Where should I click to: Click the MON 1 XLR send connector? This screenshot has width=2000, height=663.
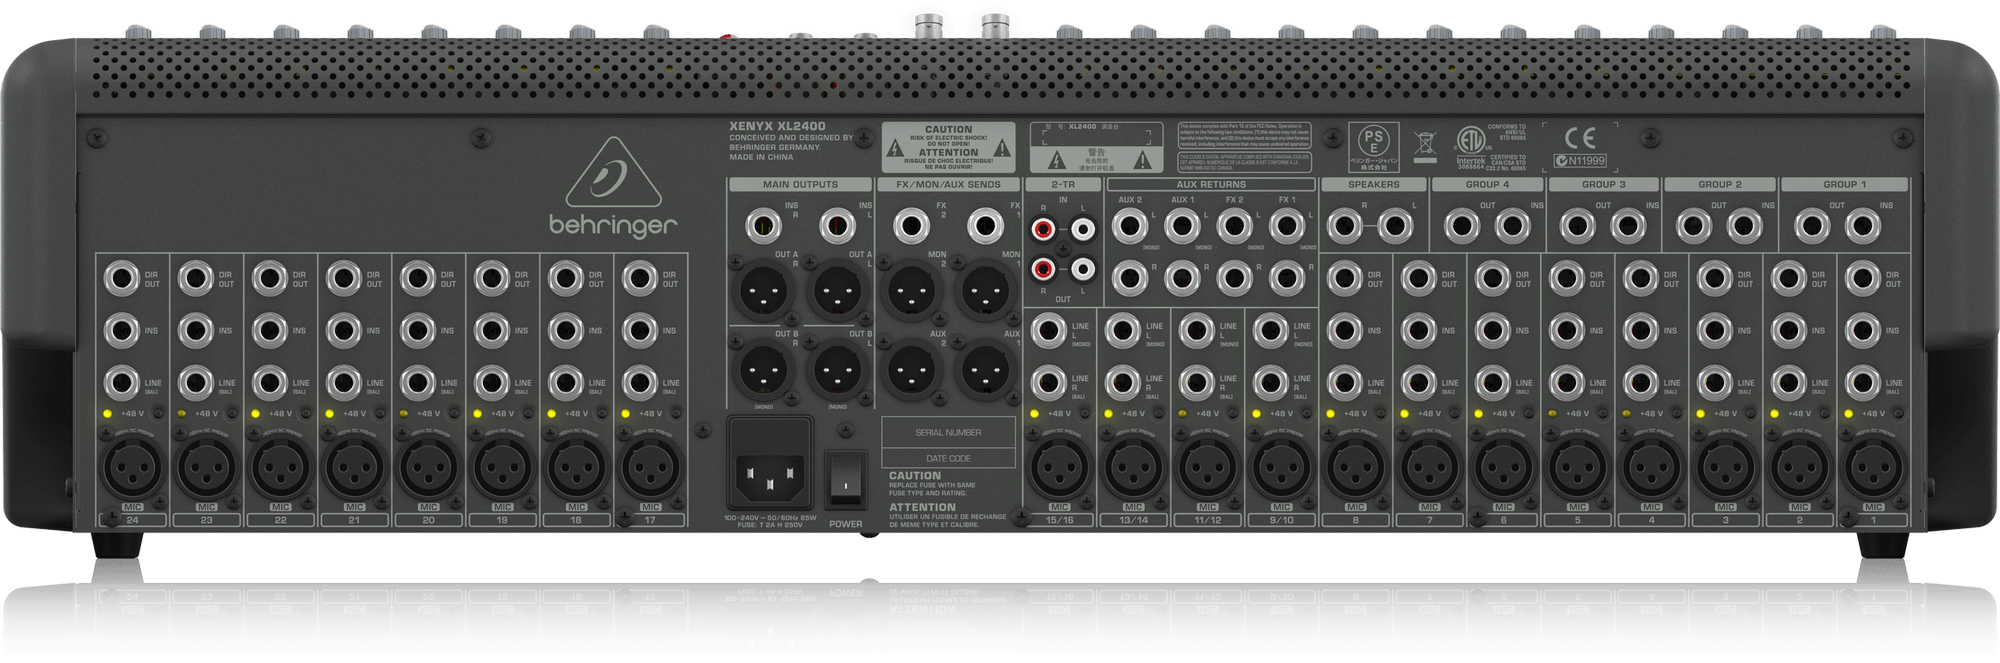coord(986,291)
